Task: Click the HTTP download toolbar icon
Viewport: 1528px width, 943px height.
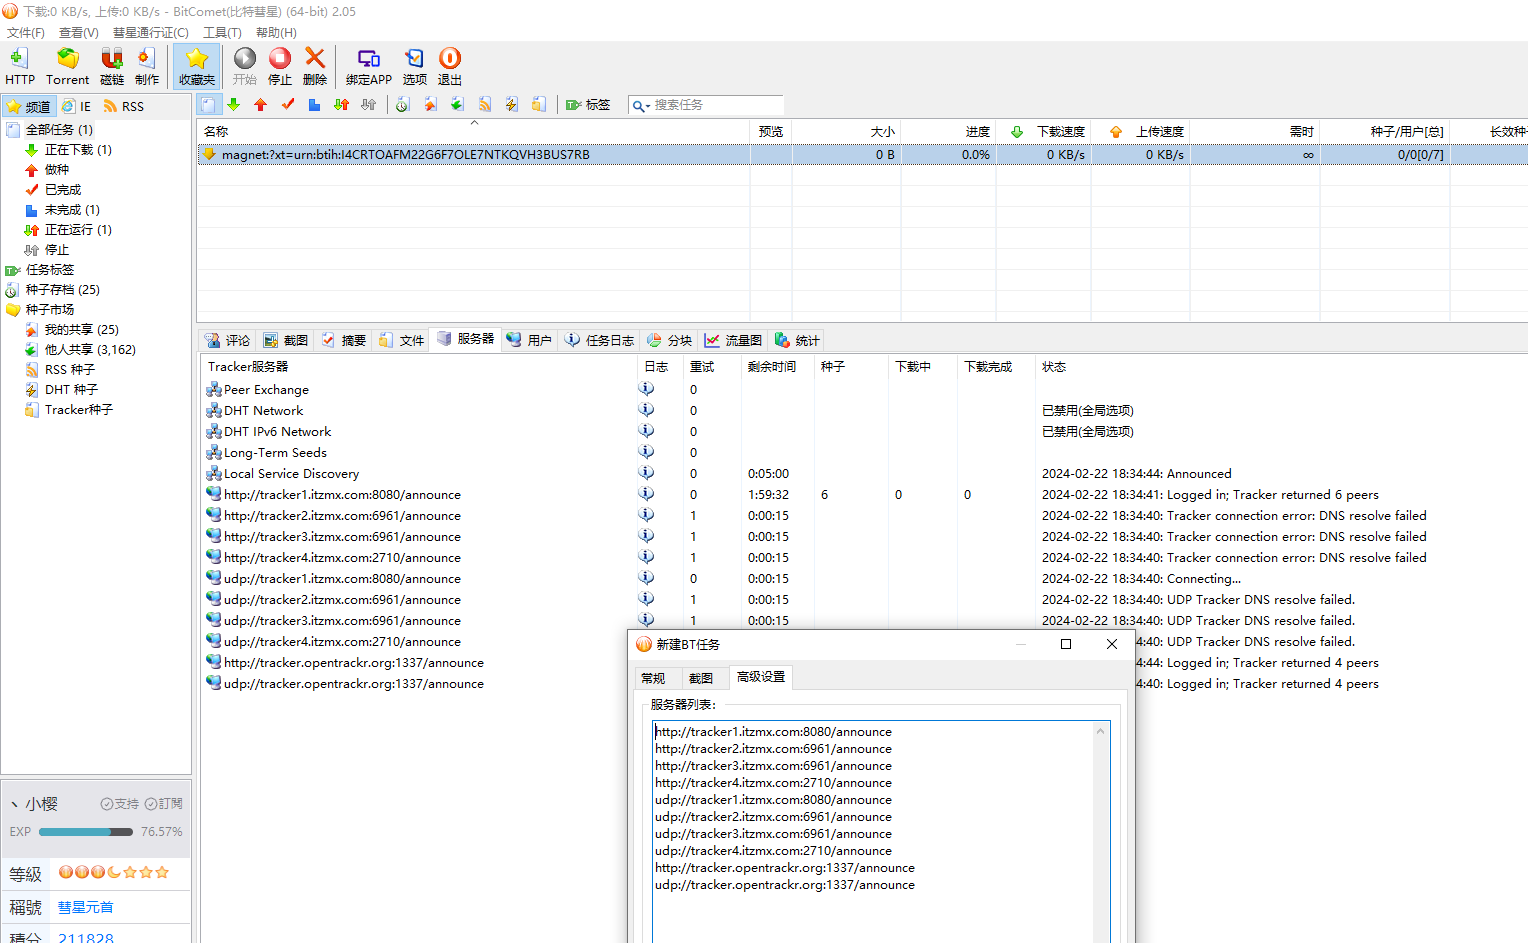Action: (x=19, y=66)
